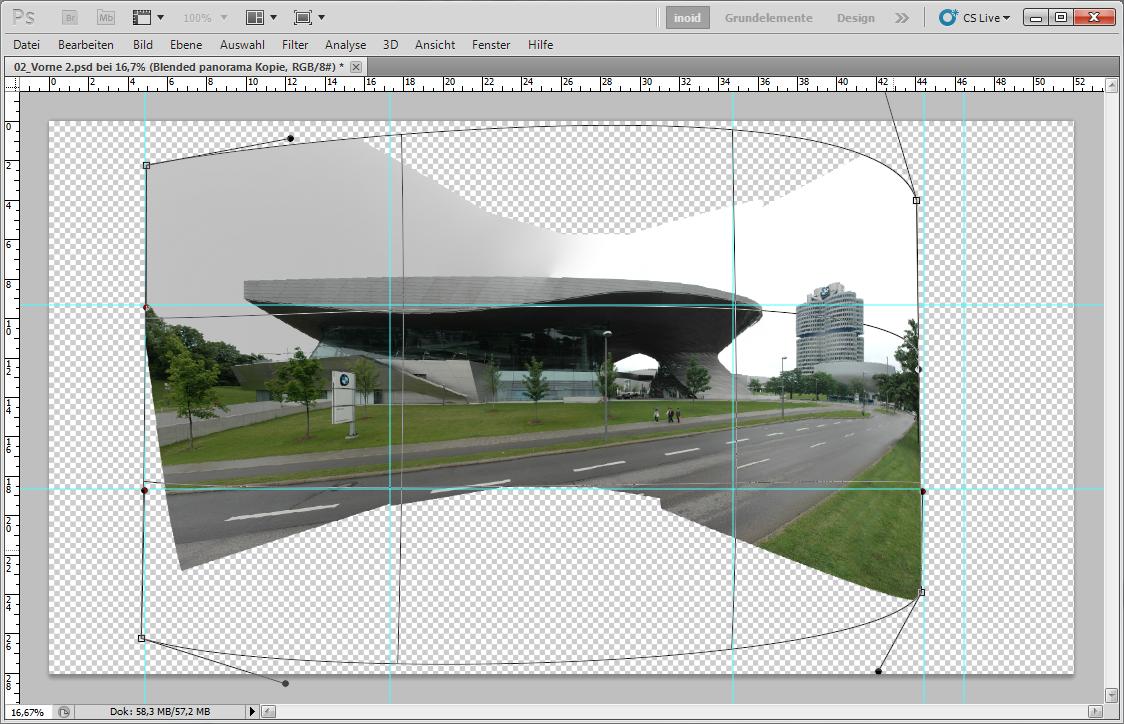Switch to the Design workspace

(855, 17)
